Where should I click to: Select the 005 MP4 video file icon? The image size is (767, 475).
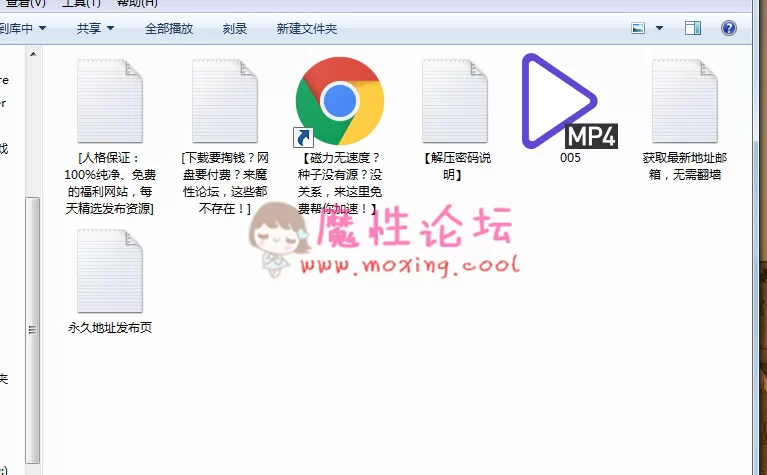coord(570,101)
